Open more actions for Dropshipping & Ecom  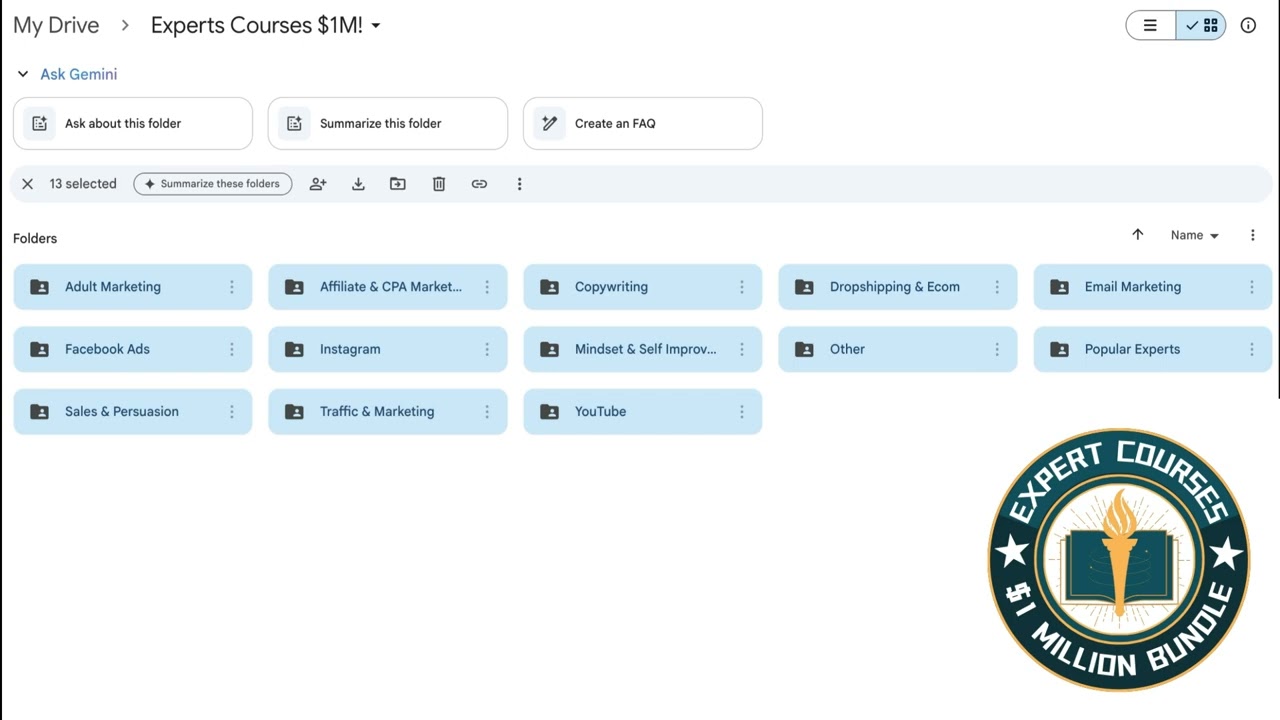coord(997,287)
